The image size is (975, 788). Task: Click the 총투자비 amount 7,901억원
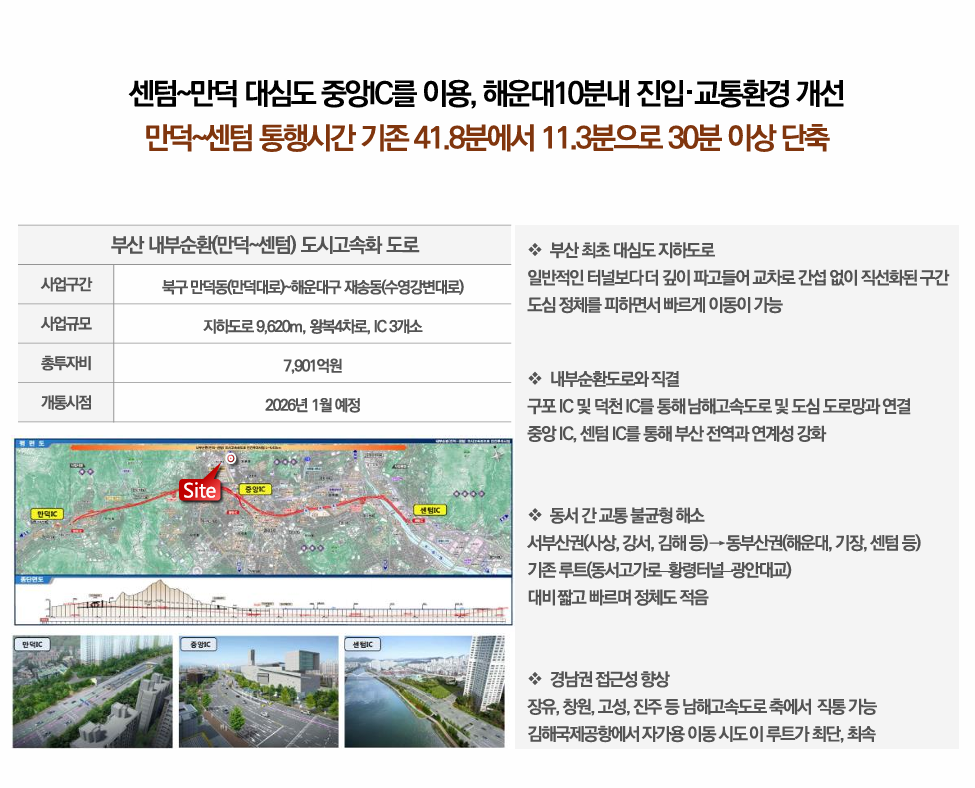tap(312, 362)
